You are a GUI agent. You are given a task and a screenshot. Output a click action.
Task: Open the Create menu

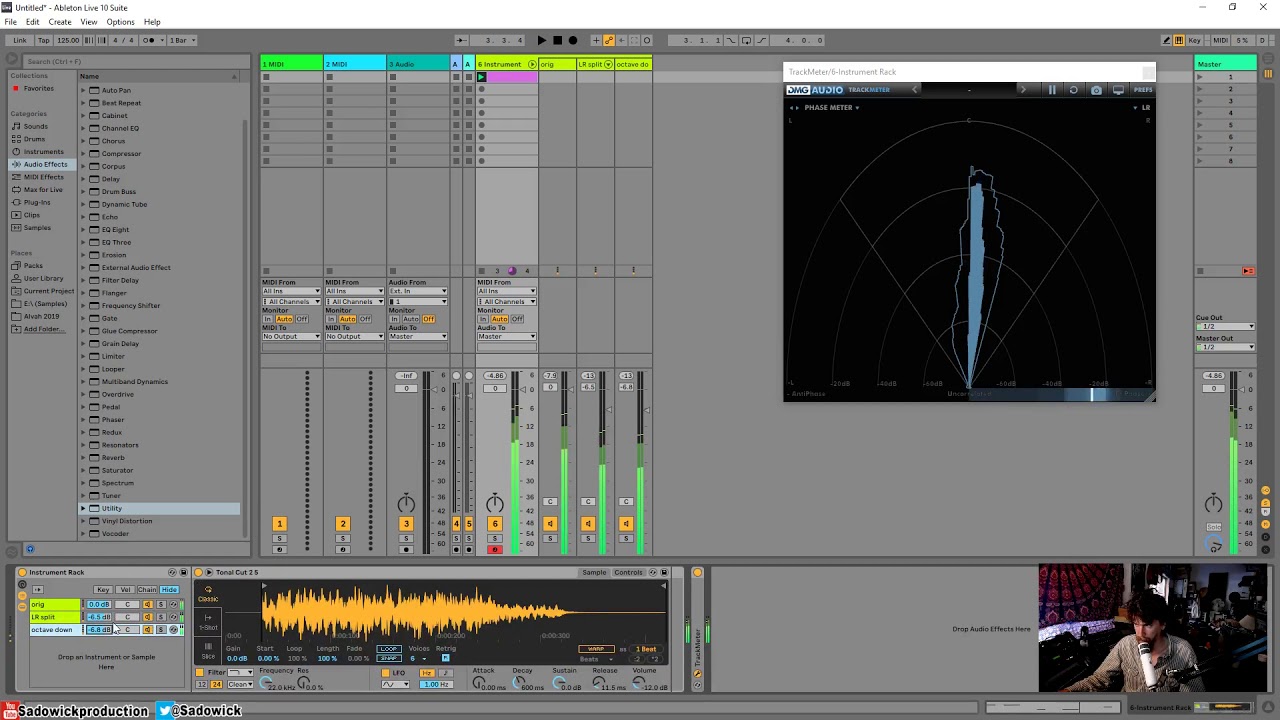(60, 22)
